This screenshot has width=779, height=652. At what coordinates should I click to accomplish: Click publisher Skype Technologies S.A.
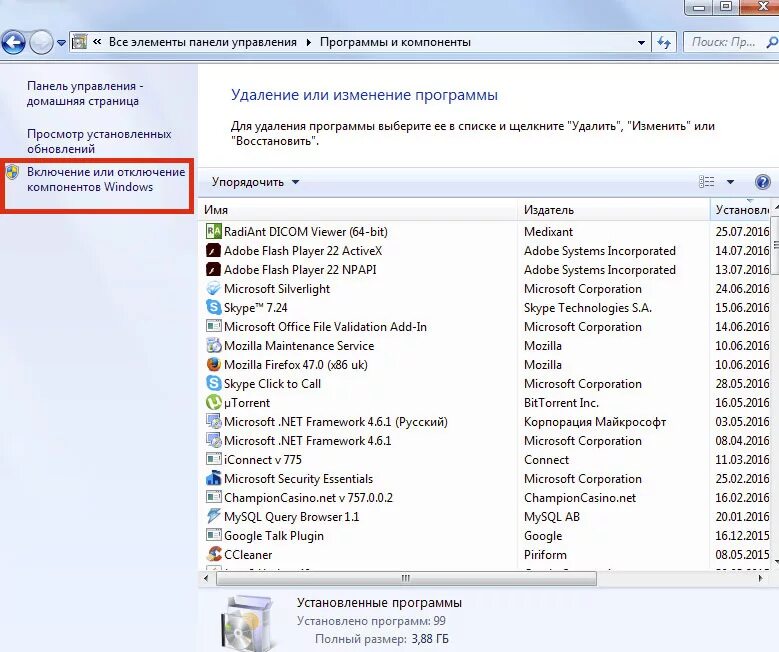[588, 308]
